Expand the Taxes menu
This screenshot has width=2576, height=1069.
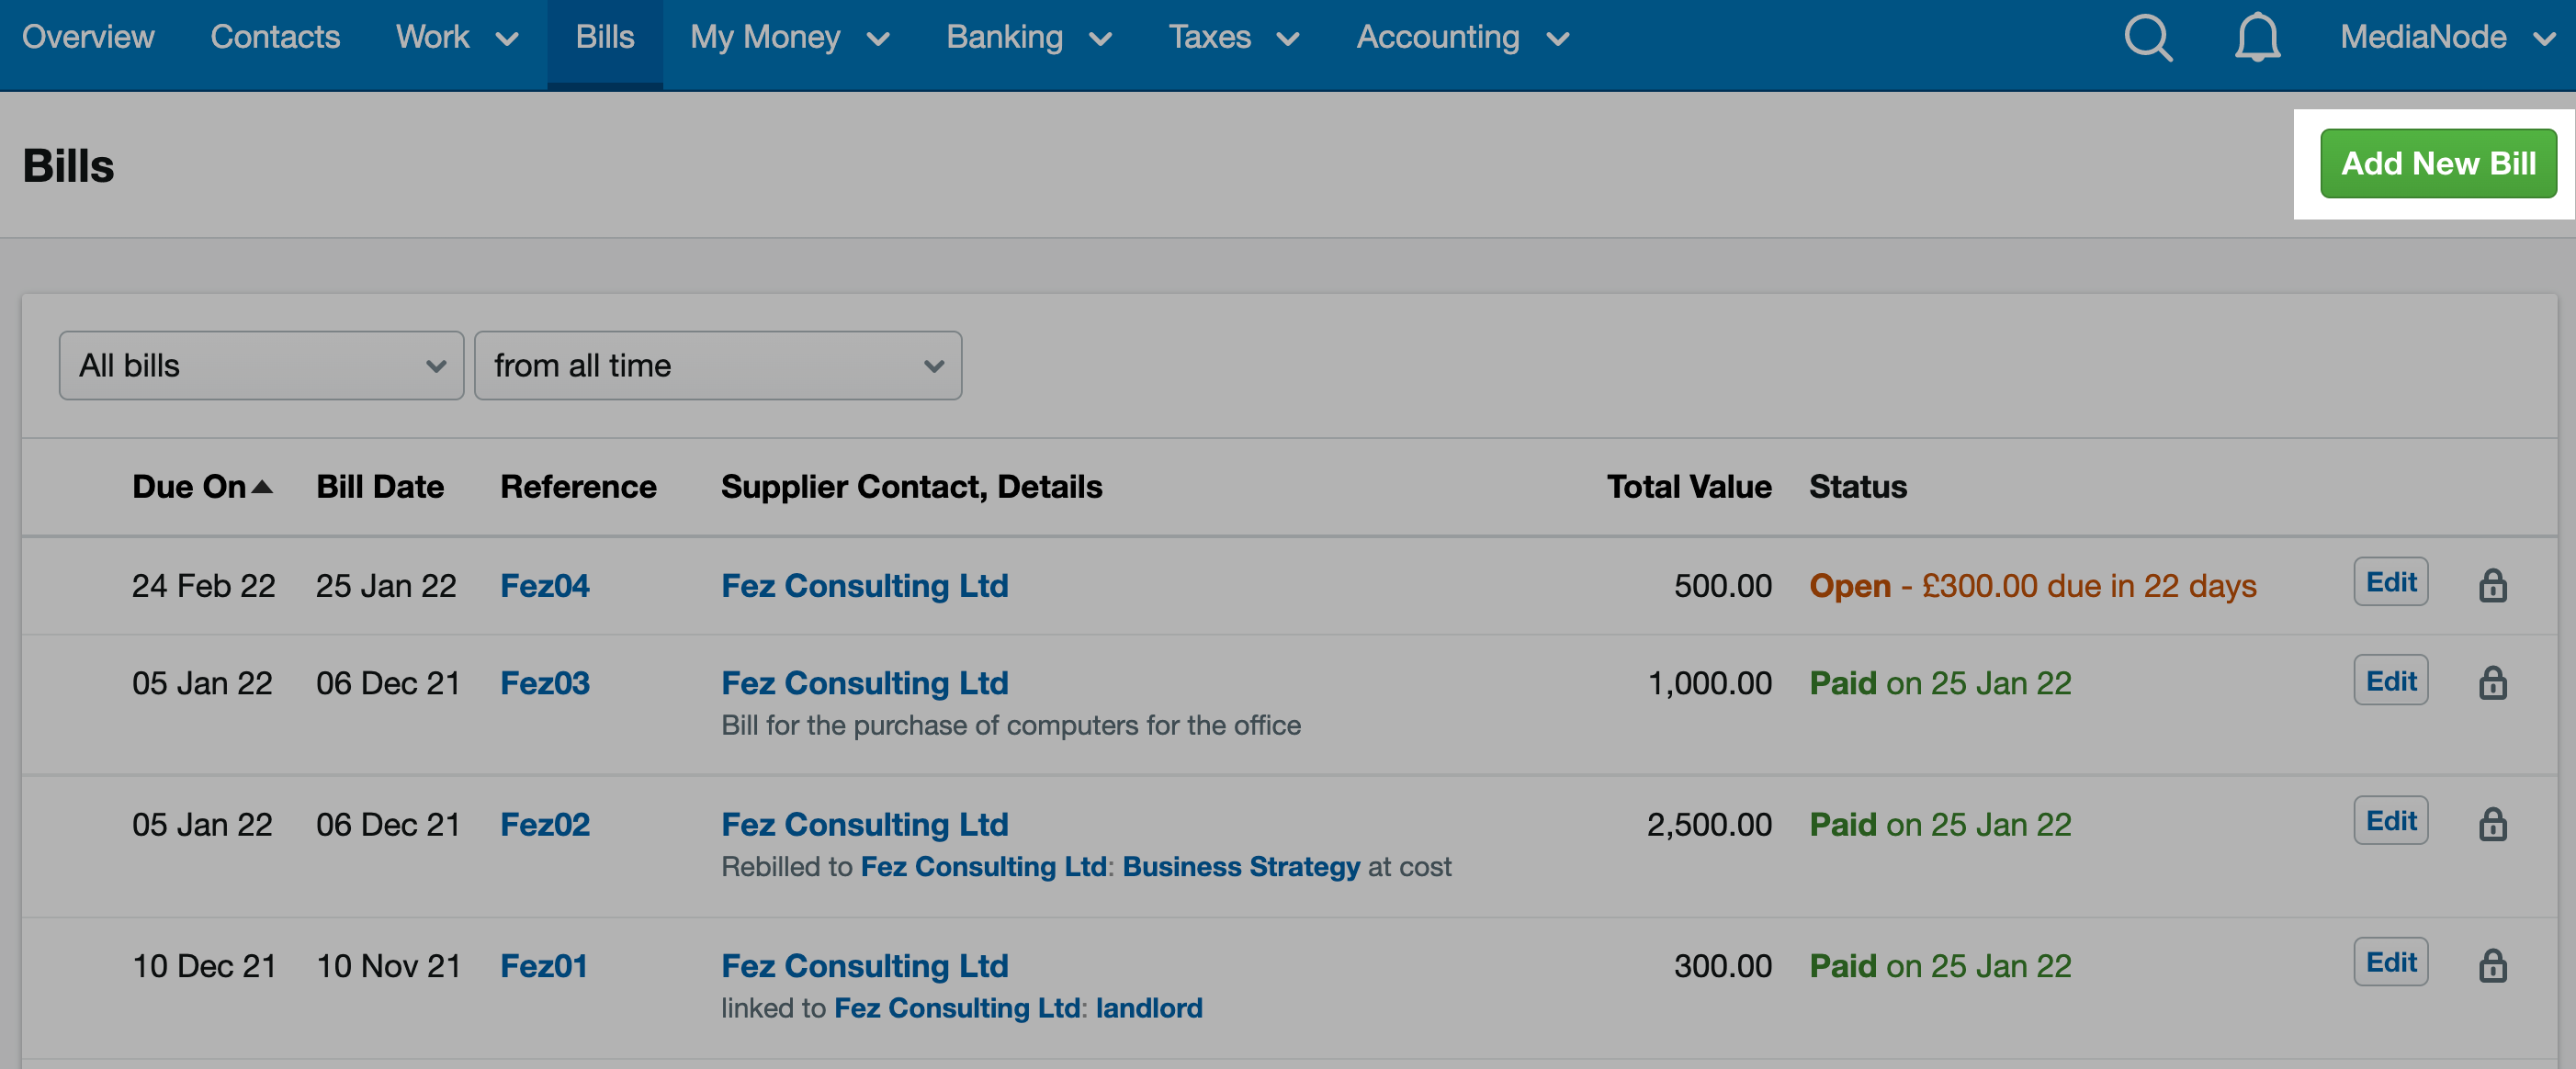pos(1234,38)
